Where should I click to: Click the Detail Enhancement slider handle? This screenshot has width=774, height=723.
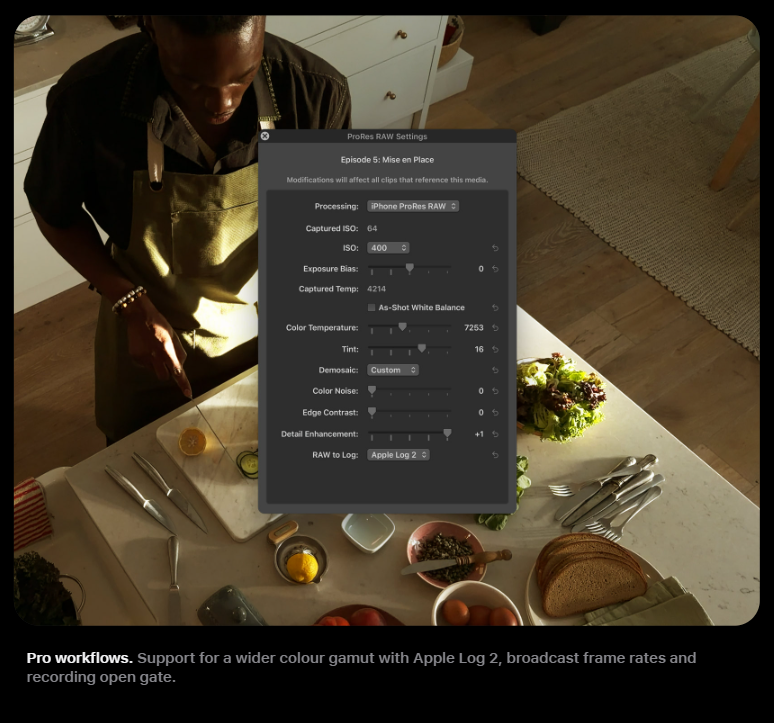pyautogui.click(x=447, y=434)
